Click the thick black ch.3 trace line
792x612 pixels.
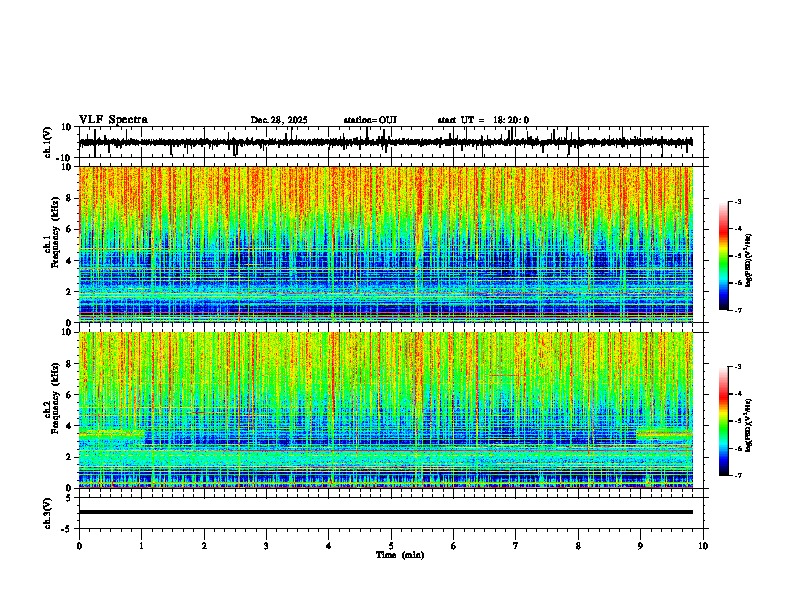(x=386, y=512)
